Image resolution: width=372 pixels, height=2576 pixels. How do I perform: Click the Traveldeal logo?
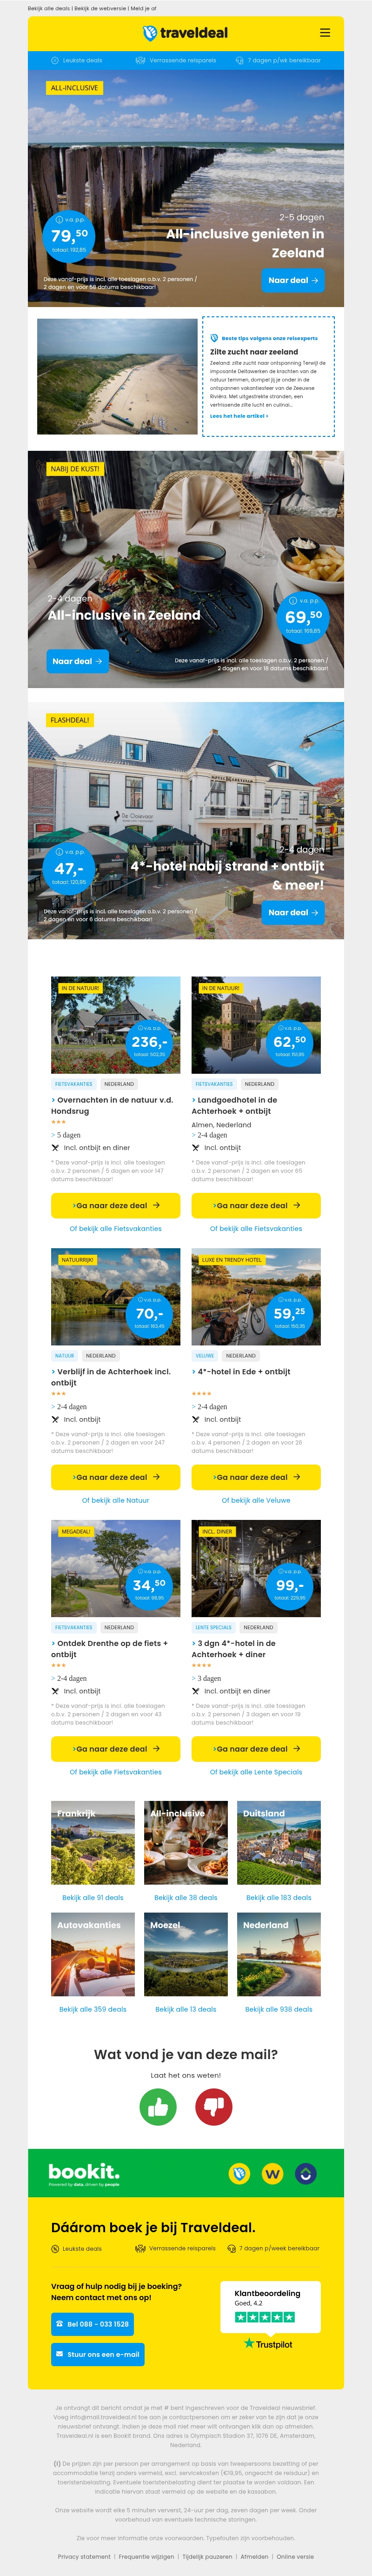(185, 33)
